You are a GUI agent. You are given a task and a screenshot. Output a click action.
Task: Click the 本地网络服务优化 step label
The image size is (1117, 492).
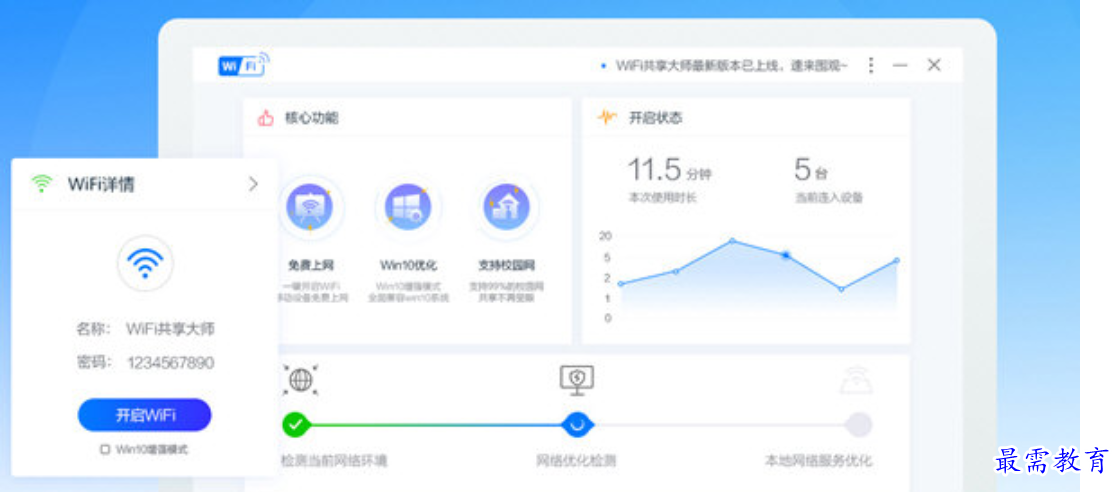tap(819, 461)
